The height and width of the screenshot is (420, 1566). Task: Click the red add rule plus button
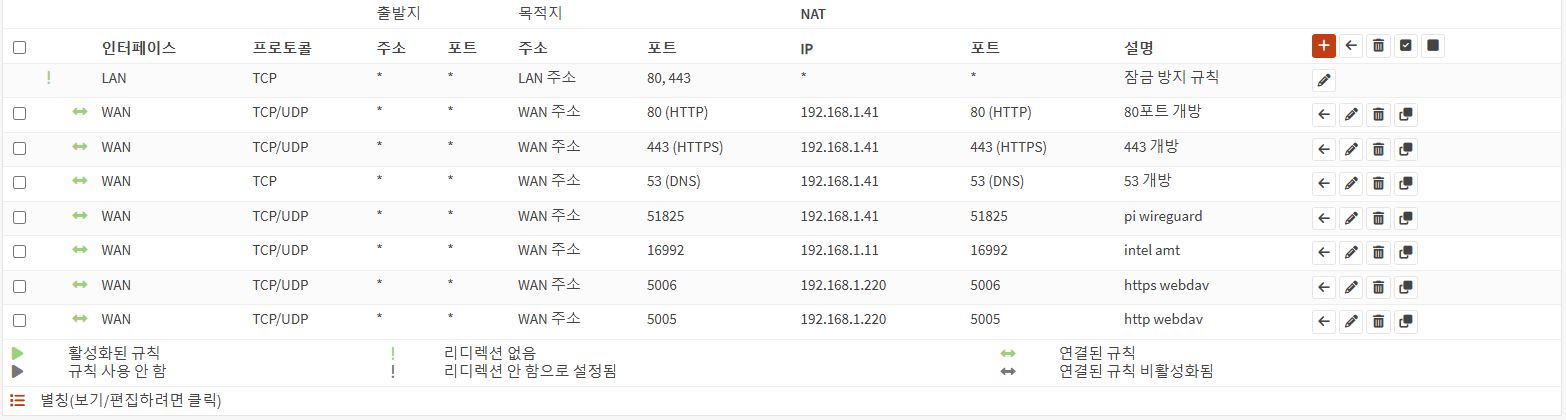click(1323, 46)
